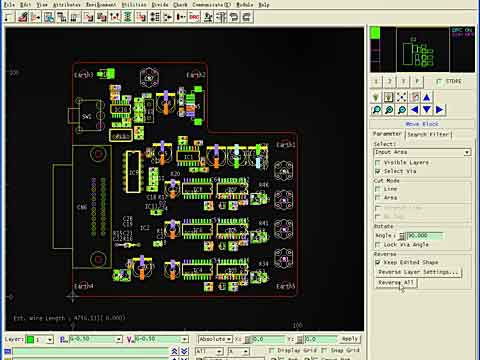Click the red eraser-like toolbar icon

click(23, 17)
